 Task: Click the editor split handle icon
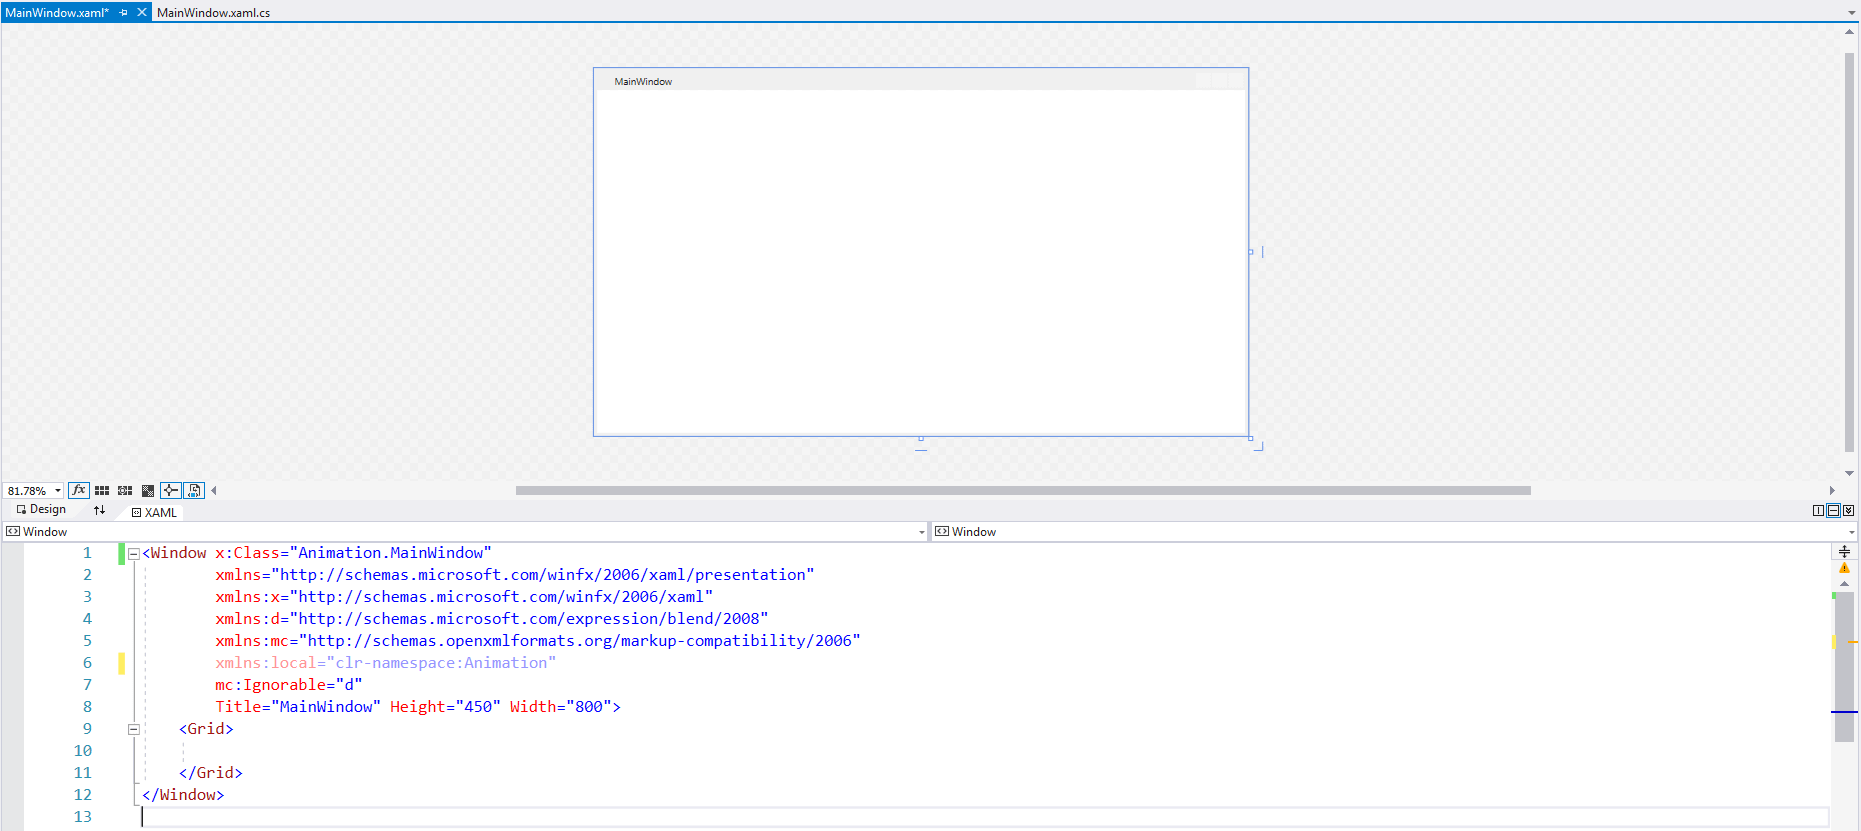click(x=1844, y=551)
